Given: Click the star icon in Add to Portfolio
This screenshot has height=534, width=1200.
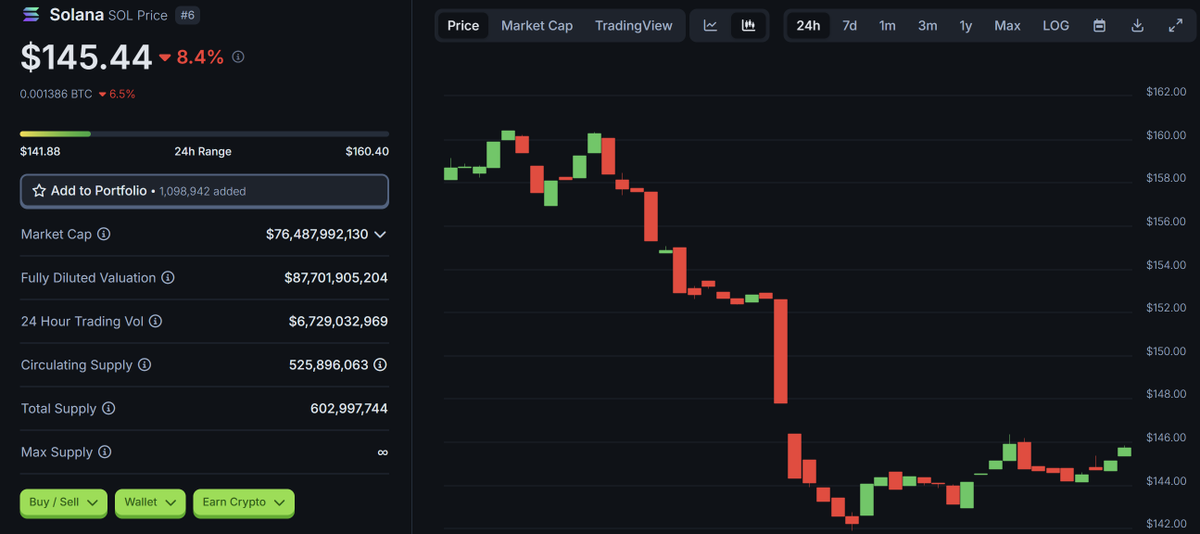Looking at the screenshot, I should pos(39,190).
